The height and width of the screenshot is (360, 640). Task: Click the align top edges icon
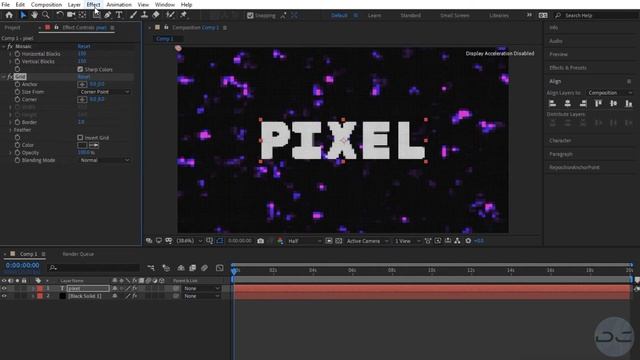pyautogui.click(x=598, y=104)
